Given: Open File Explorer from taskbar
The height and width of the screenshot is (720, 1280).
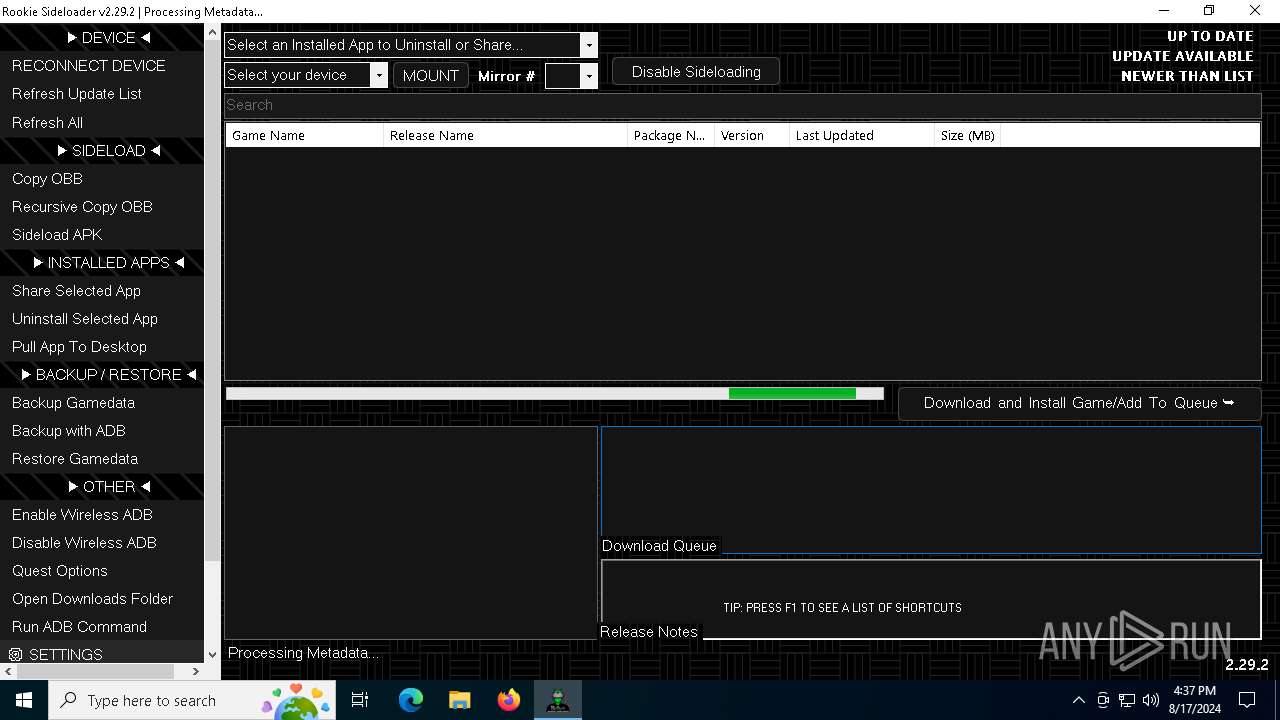Looking at the screenshot, I should point(459,700).
